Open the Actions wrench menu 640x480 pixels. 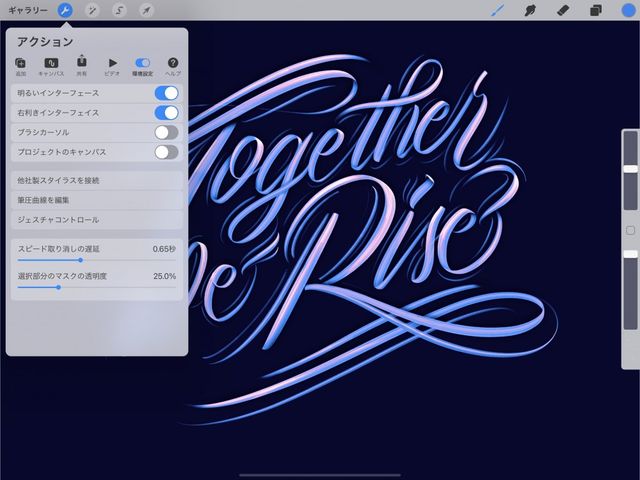click(x=65, y=10)
